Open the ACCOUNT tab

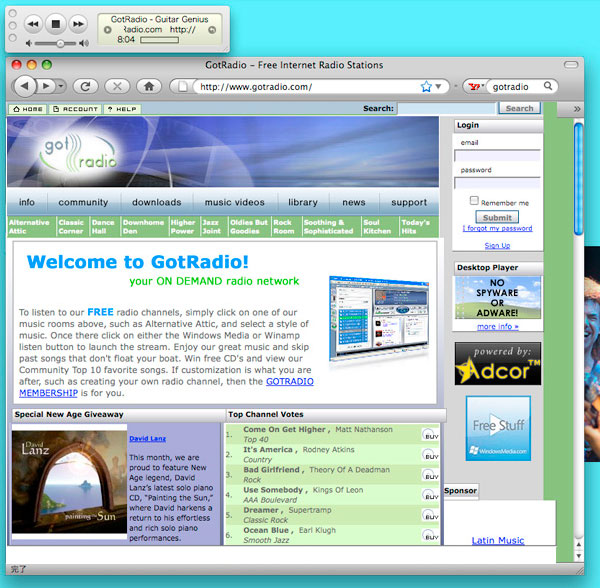[75, 109]
